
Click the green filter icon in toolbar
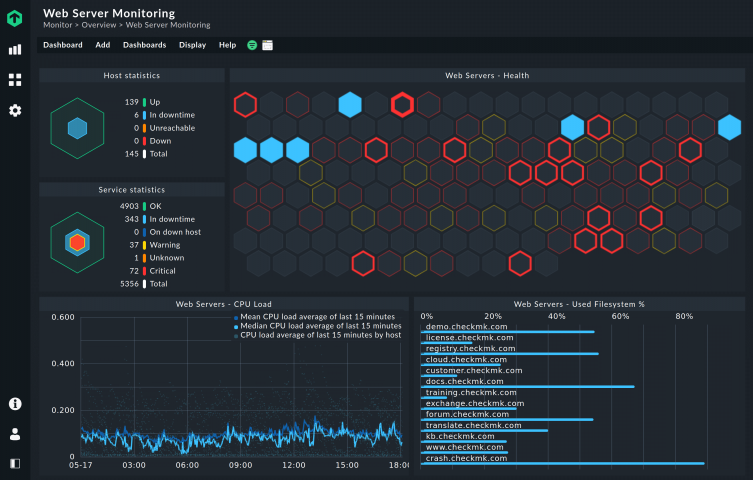(252, 45)
